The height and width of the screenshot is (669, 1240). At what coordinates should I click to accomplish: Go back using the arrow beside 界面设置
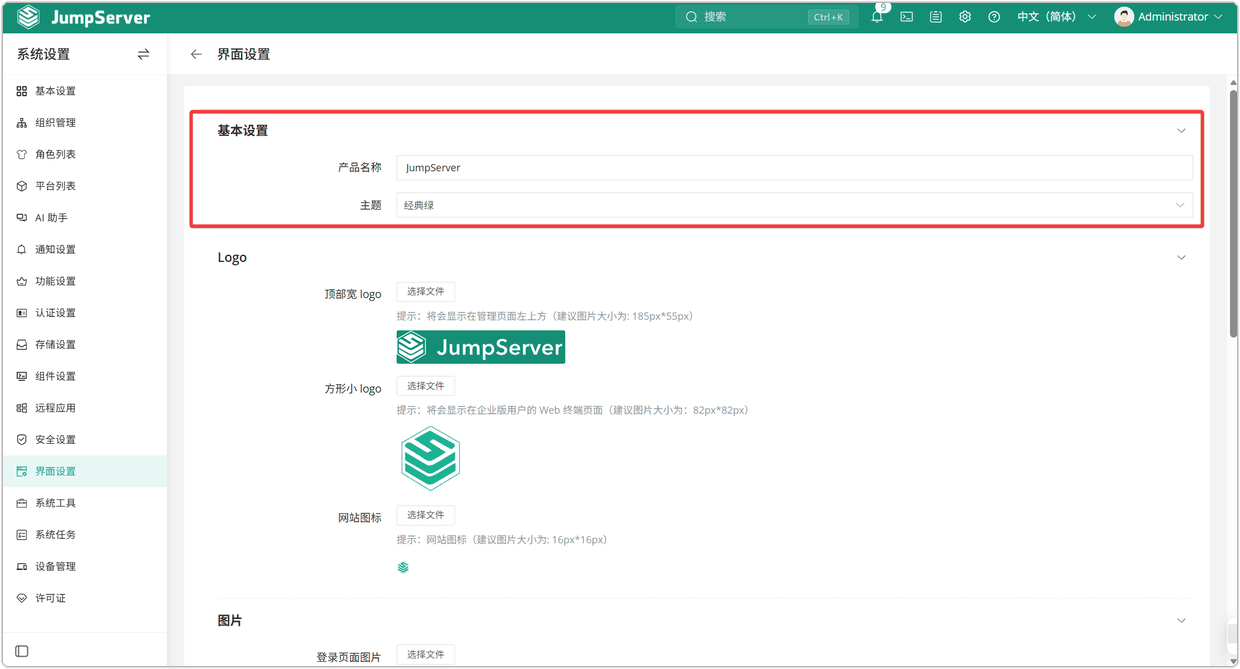[x=196, y=54]
